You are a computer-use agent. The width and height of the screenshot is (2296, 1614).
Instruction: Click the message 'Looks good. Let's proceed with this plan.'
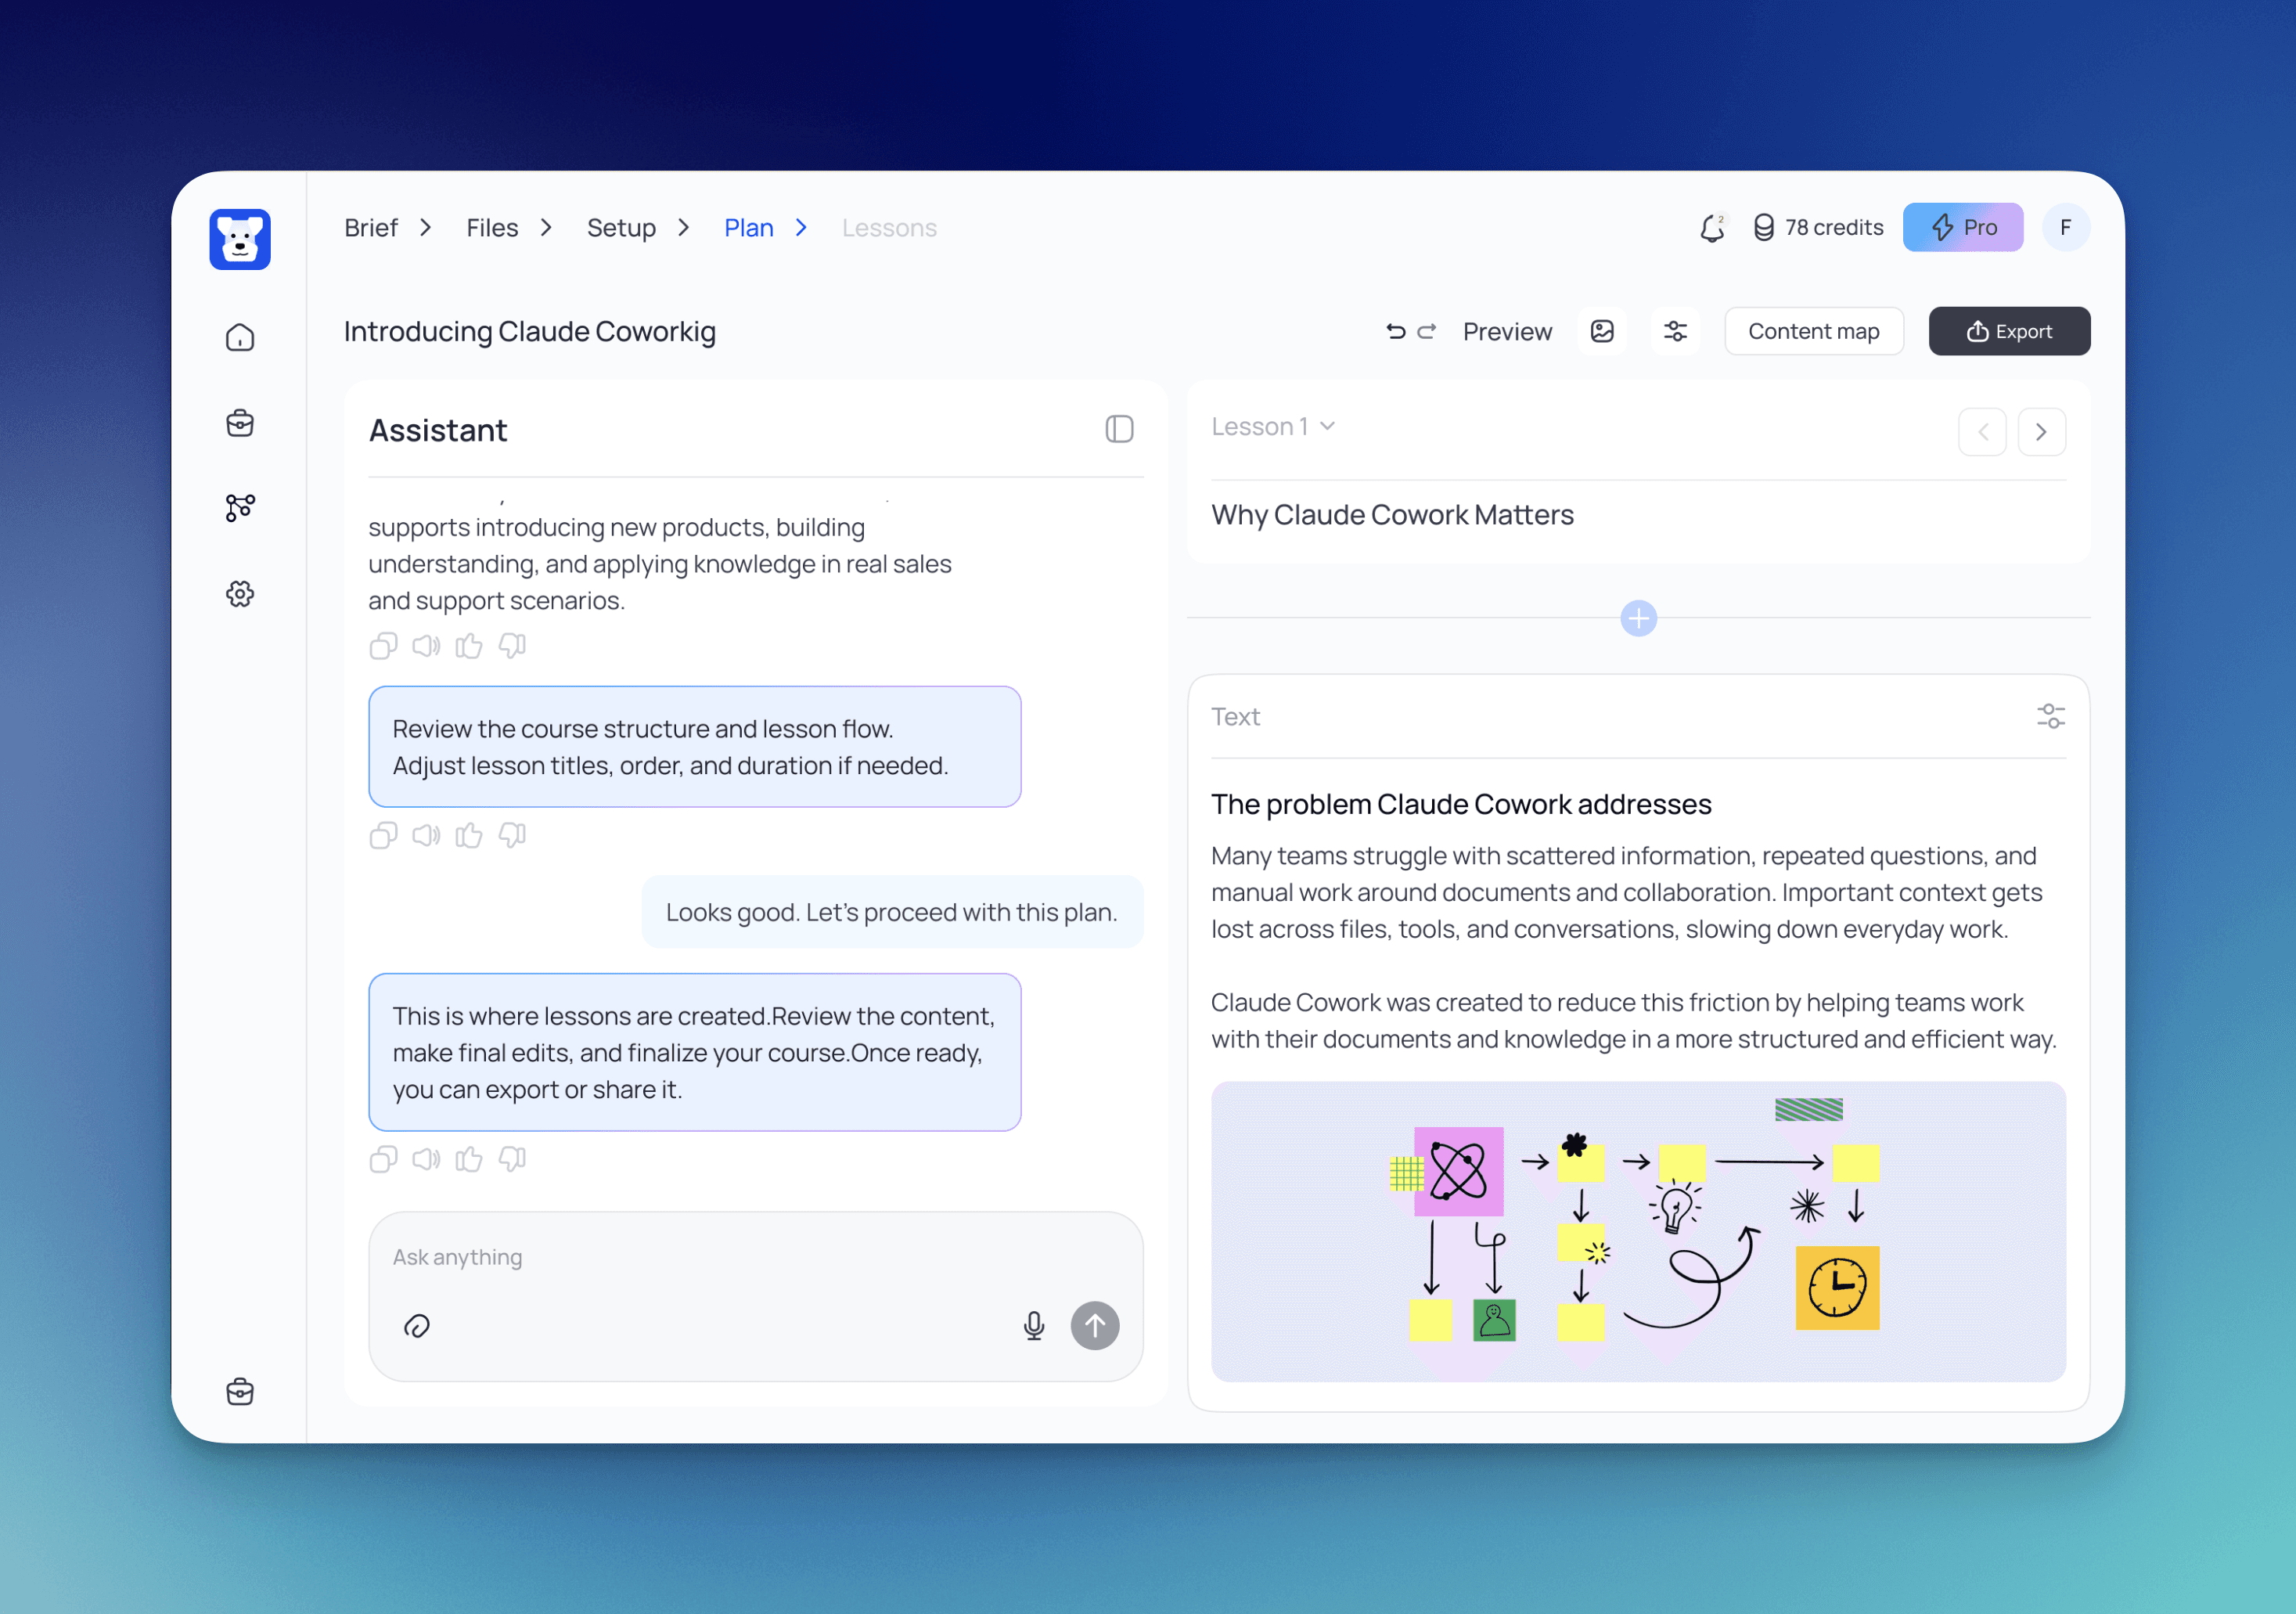[x=892, y=912]
